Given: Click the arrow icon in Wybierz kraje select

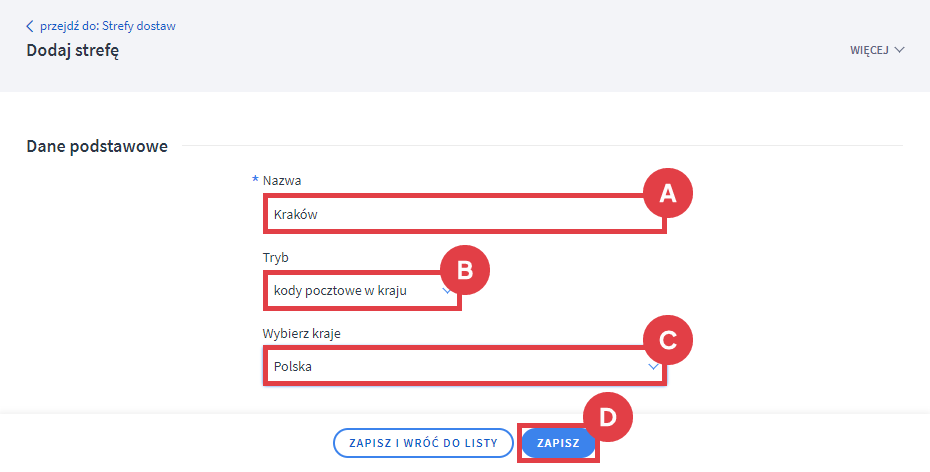Looking at the screenshot, I should tap(653, 367).
